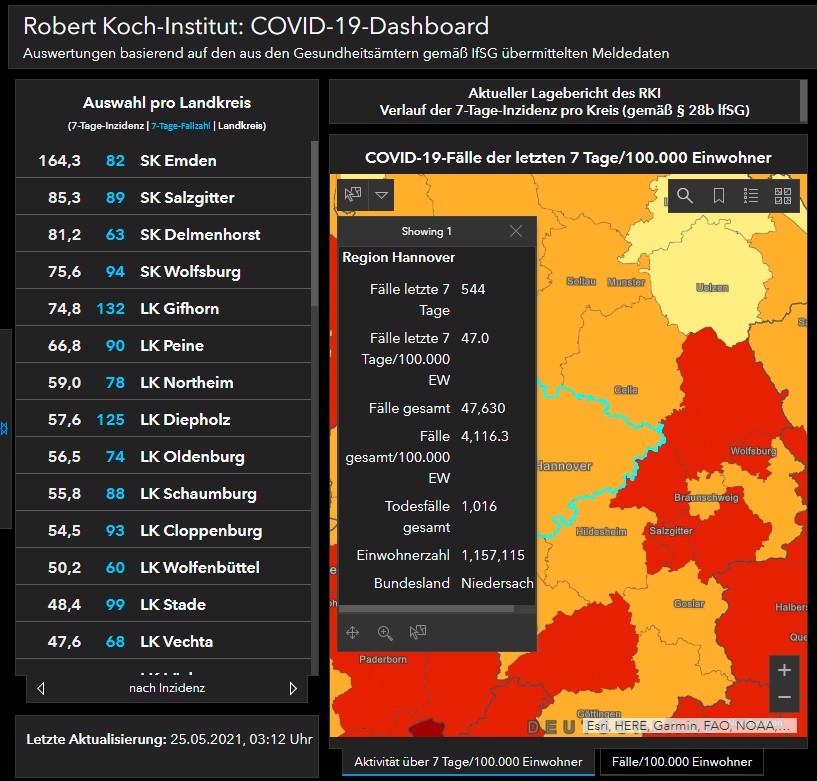
Task: Zoom out on the map
Action: 784,698
